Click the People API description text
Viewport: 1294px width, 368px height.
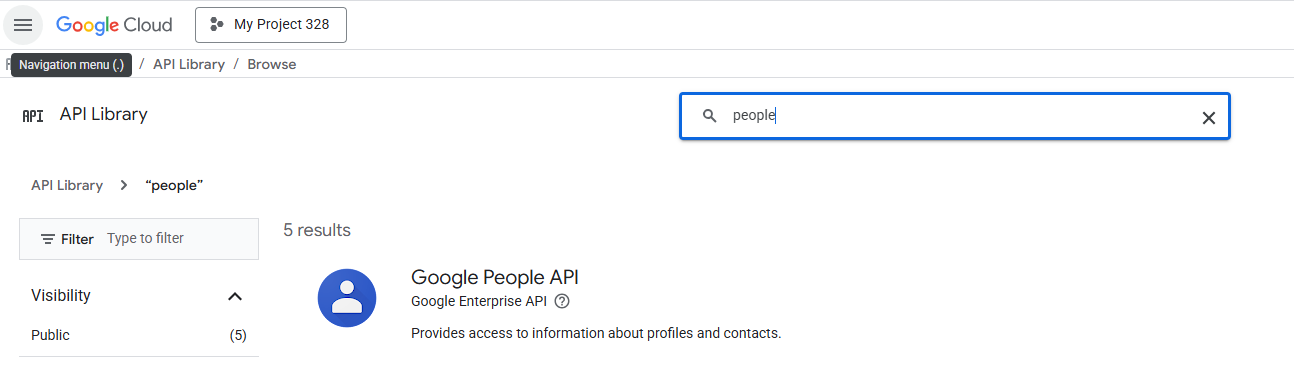596,333
